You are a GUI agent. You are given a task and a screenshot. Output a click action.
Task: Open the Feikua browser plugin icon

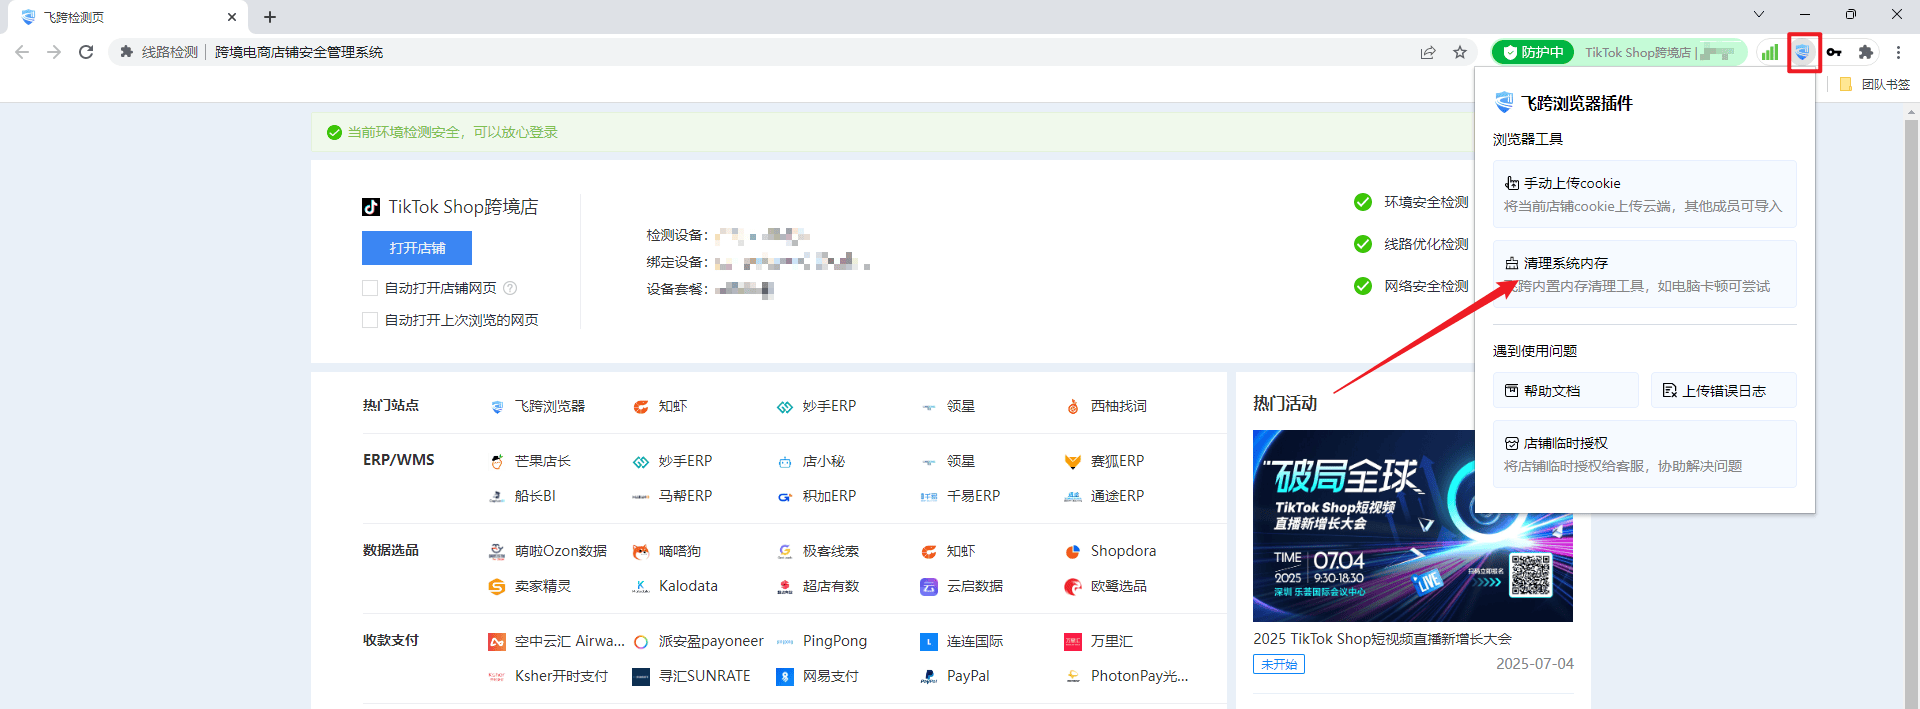[1803, 52]
